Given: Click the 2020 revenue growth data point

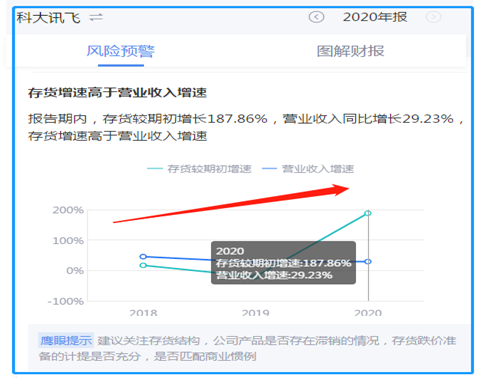Looking at the screenshot, I should (368, 262).
